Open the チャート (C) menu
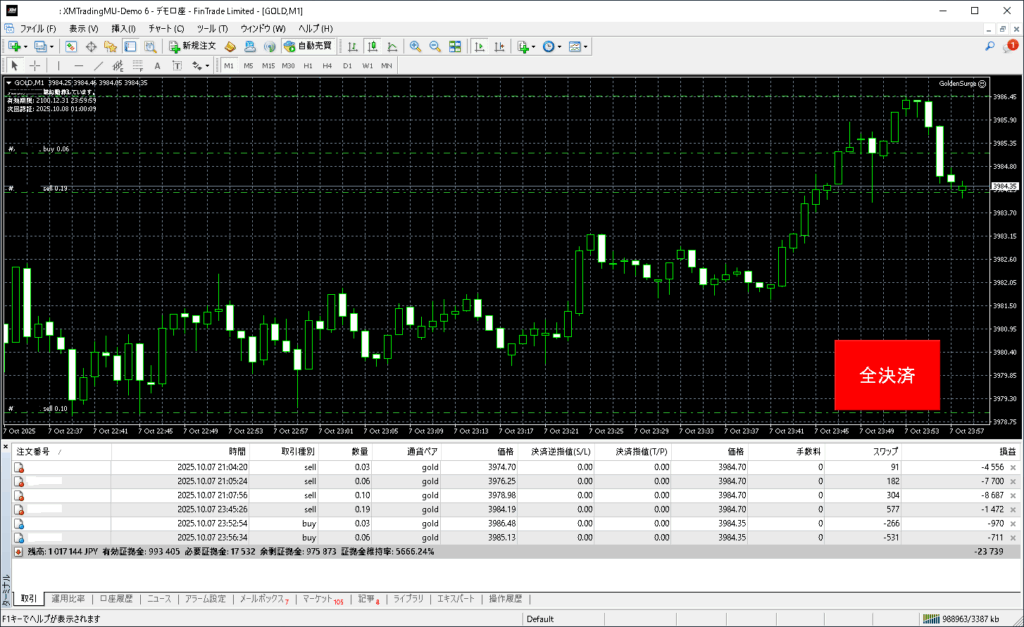This screenshot has width=1024, height=627. click(x=166, y=28)
